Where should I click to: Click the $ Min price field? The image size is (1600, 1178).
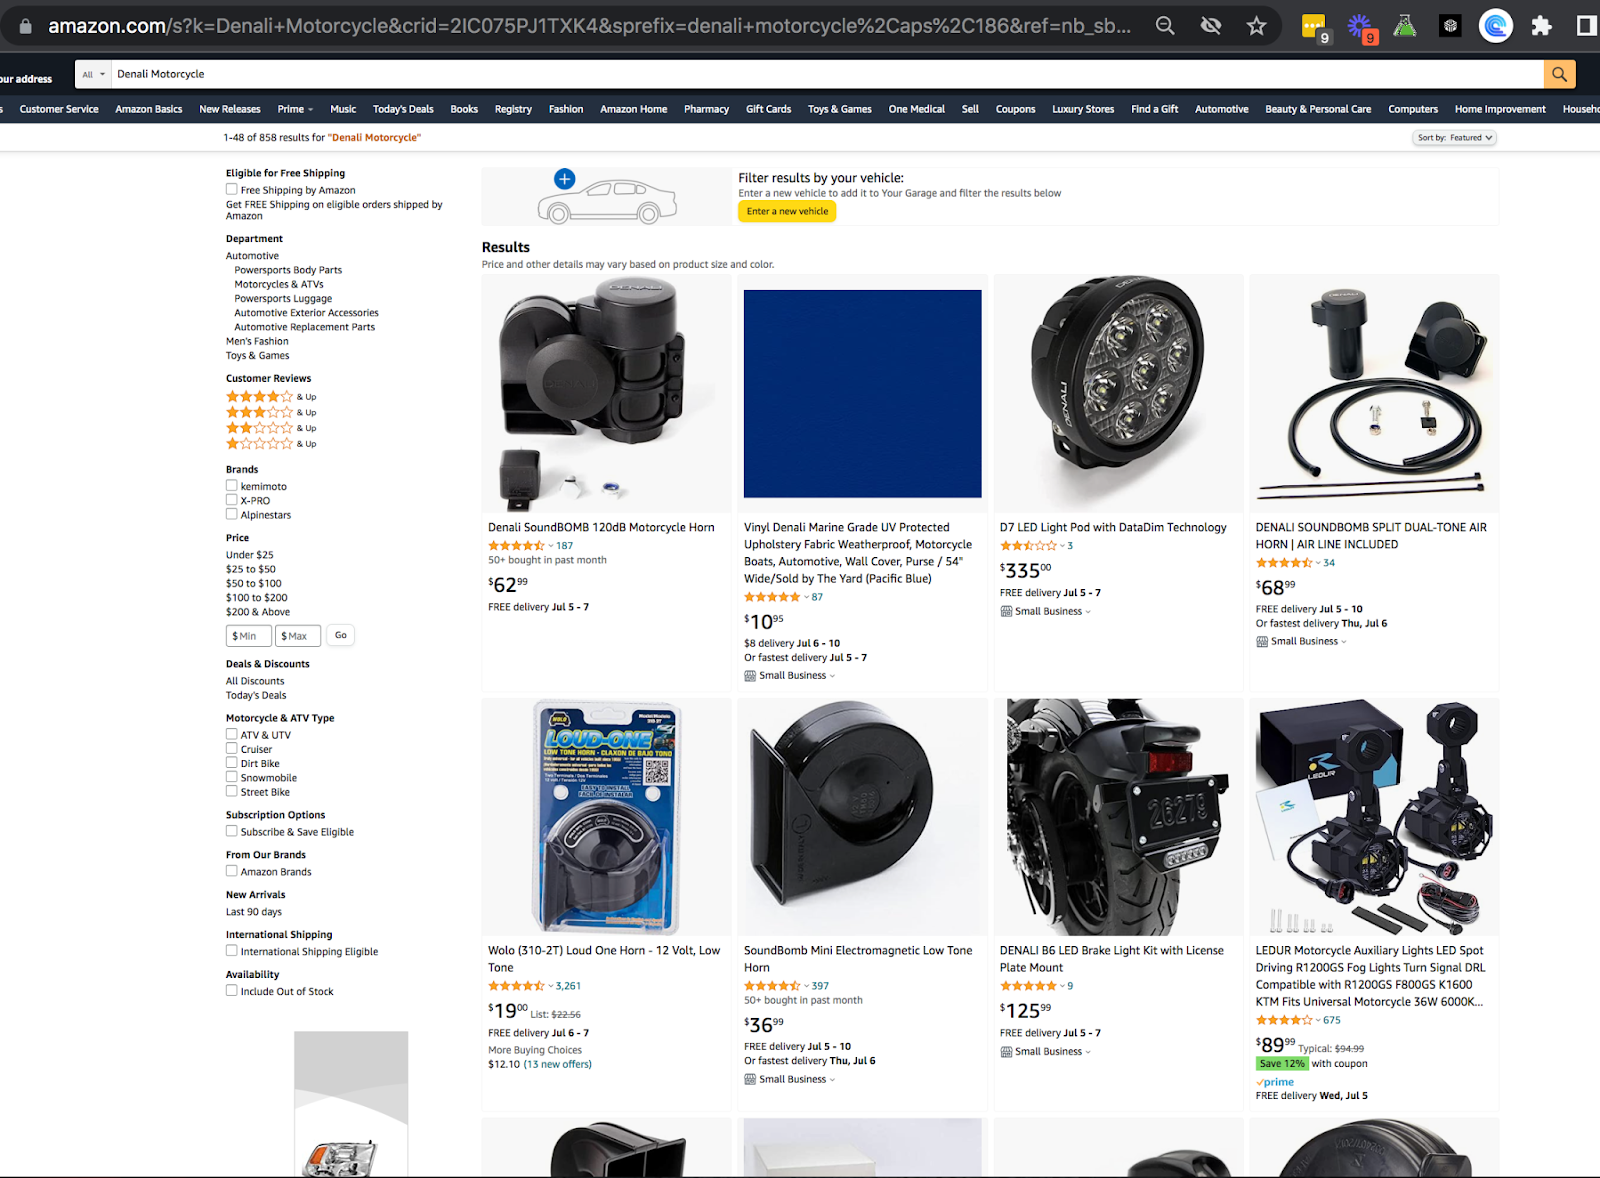[x=249, y=636]
